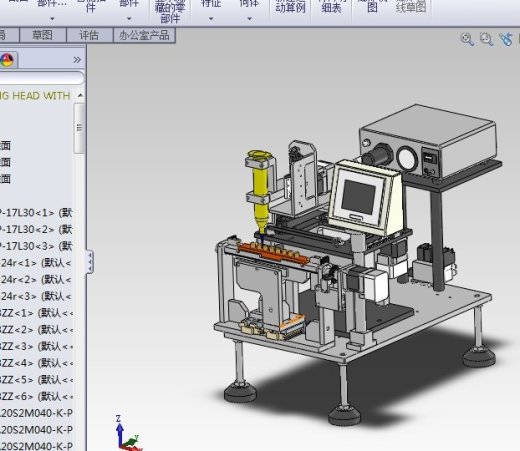Click the Zoom to Fit magnifier icon
Screen dimensions: 520x451
click(467, 39)
